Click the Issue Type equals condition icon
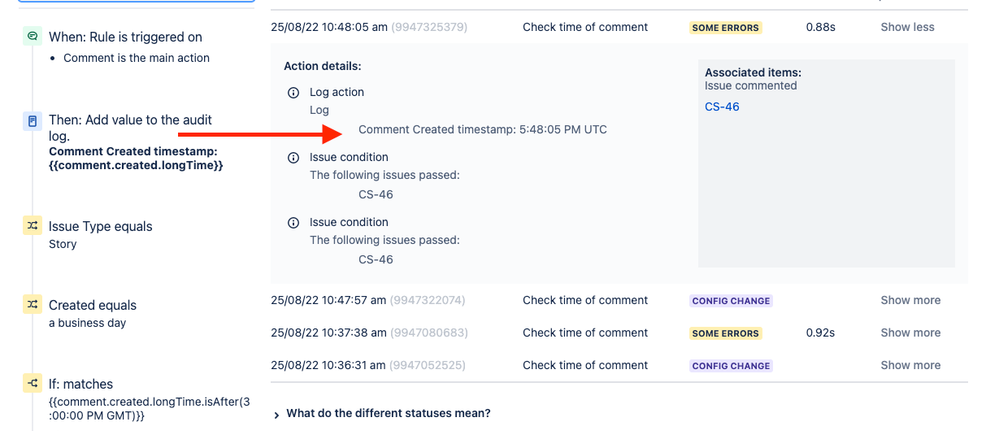 pos(32,226)
